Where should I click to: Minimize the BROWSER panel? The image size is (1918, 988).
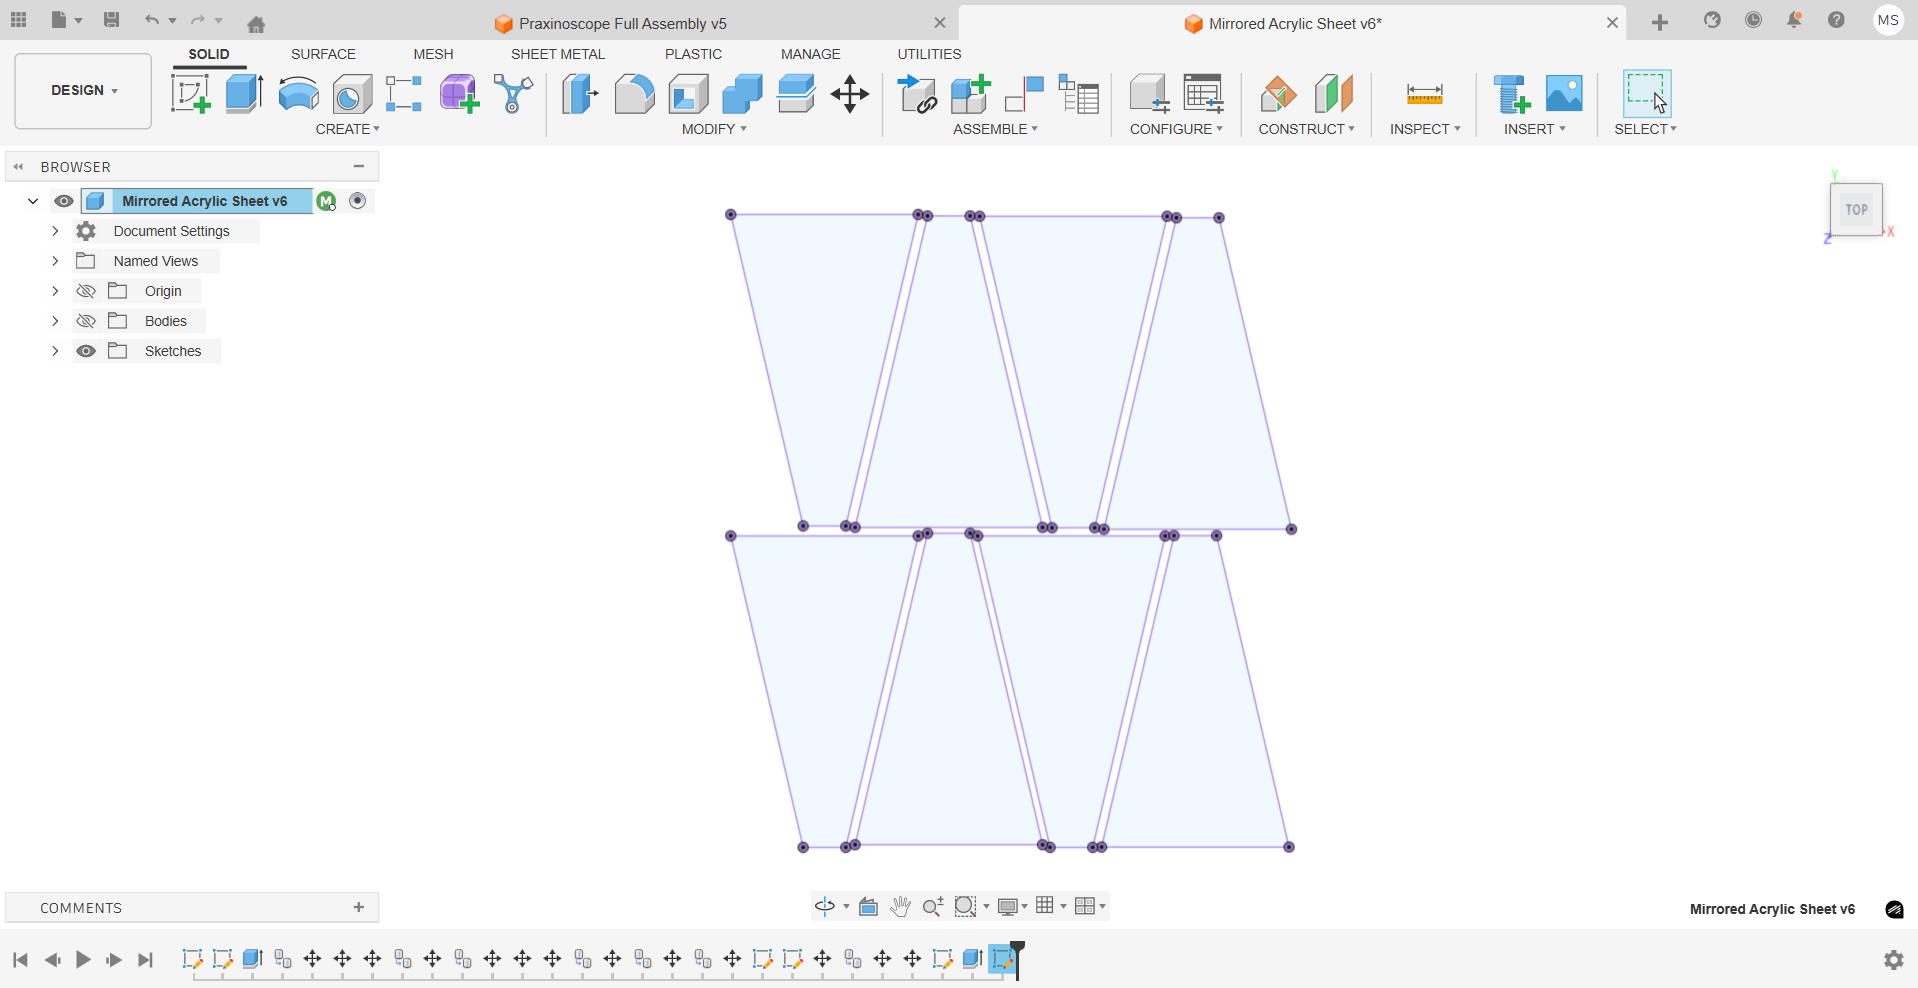tap(359, 166)
